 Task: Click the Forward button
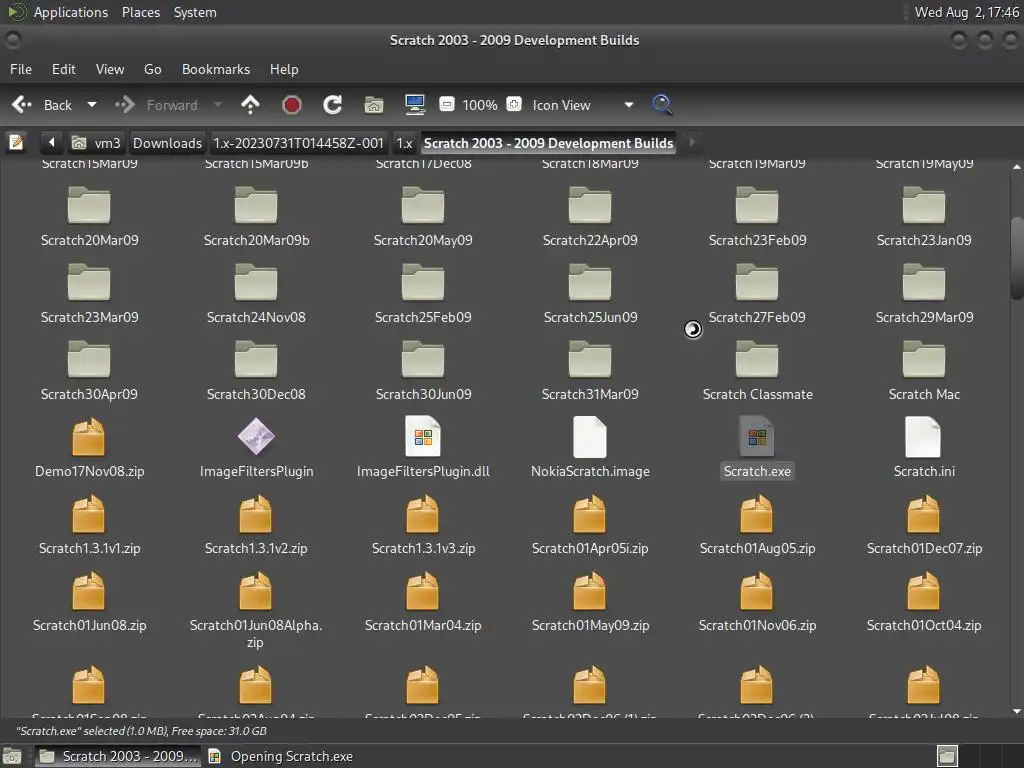point(158,104)
